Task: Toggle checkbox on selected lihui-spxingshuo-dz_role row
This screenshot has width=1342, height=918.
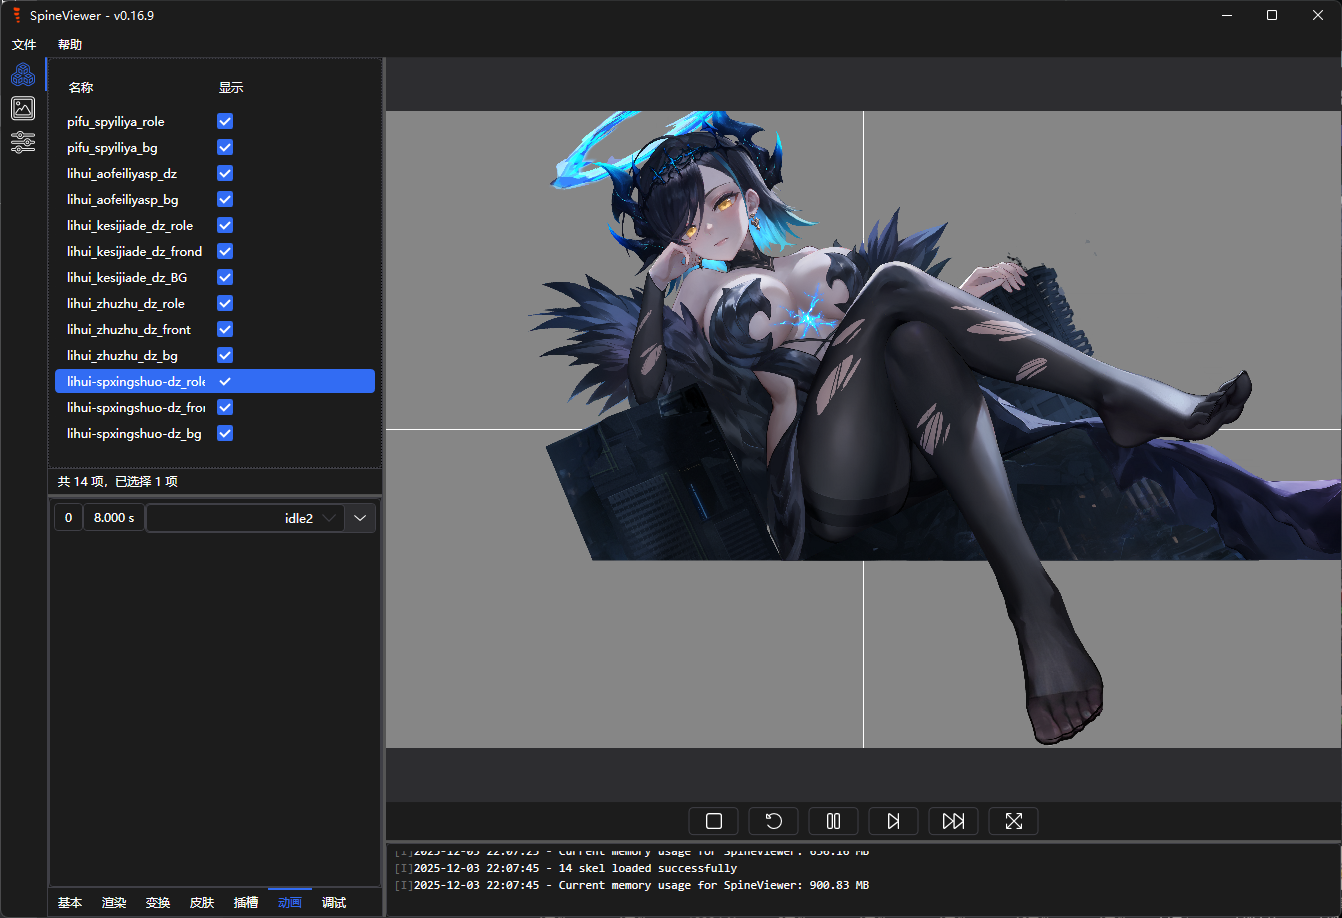Action: [x=225, y=381]
